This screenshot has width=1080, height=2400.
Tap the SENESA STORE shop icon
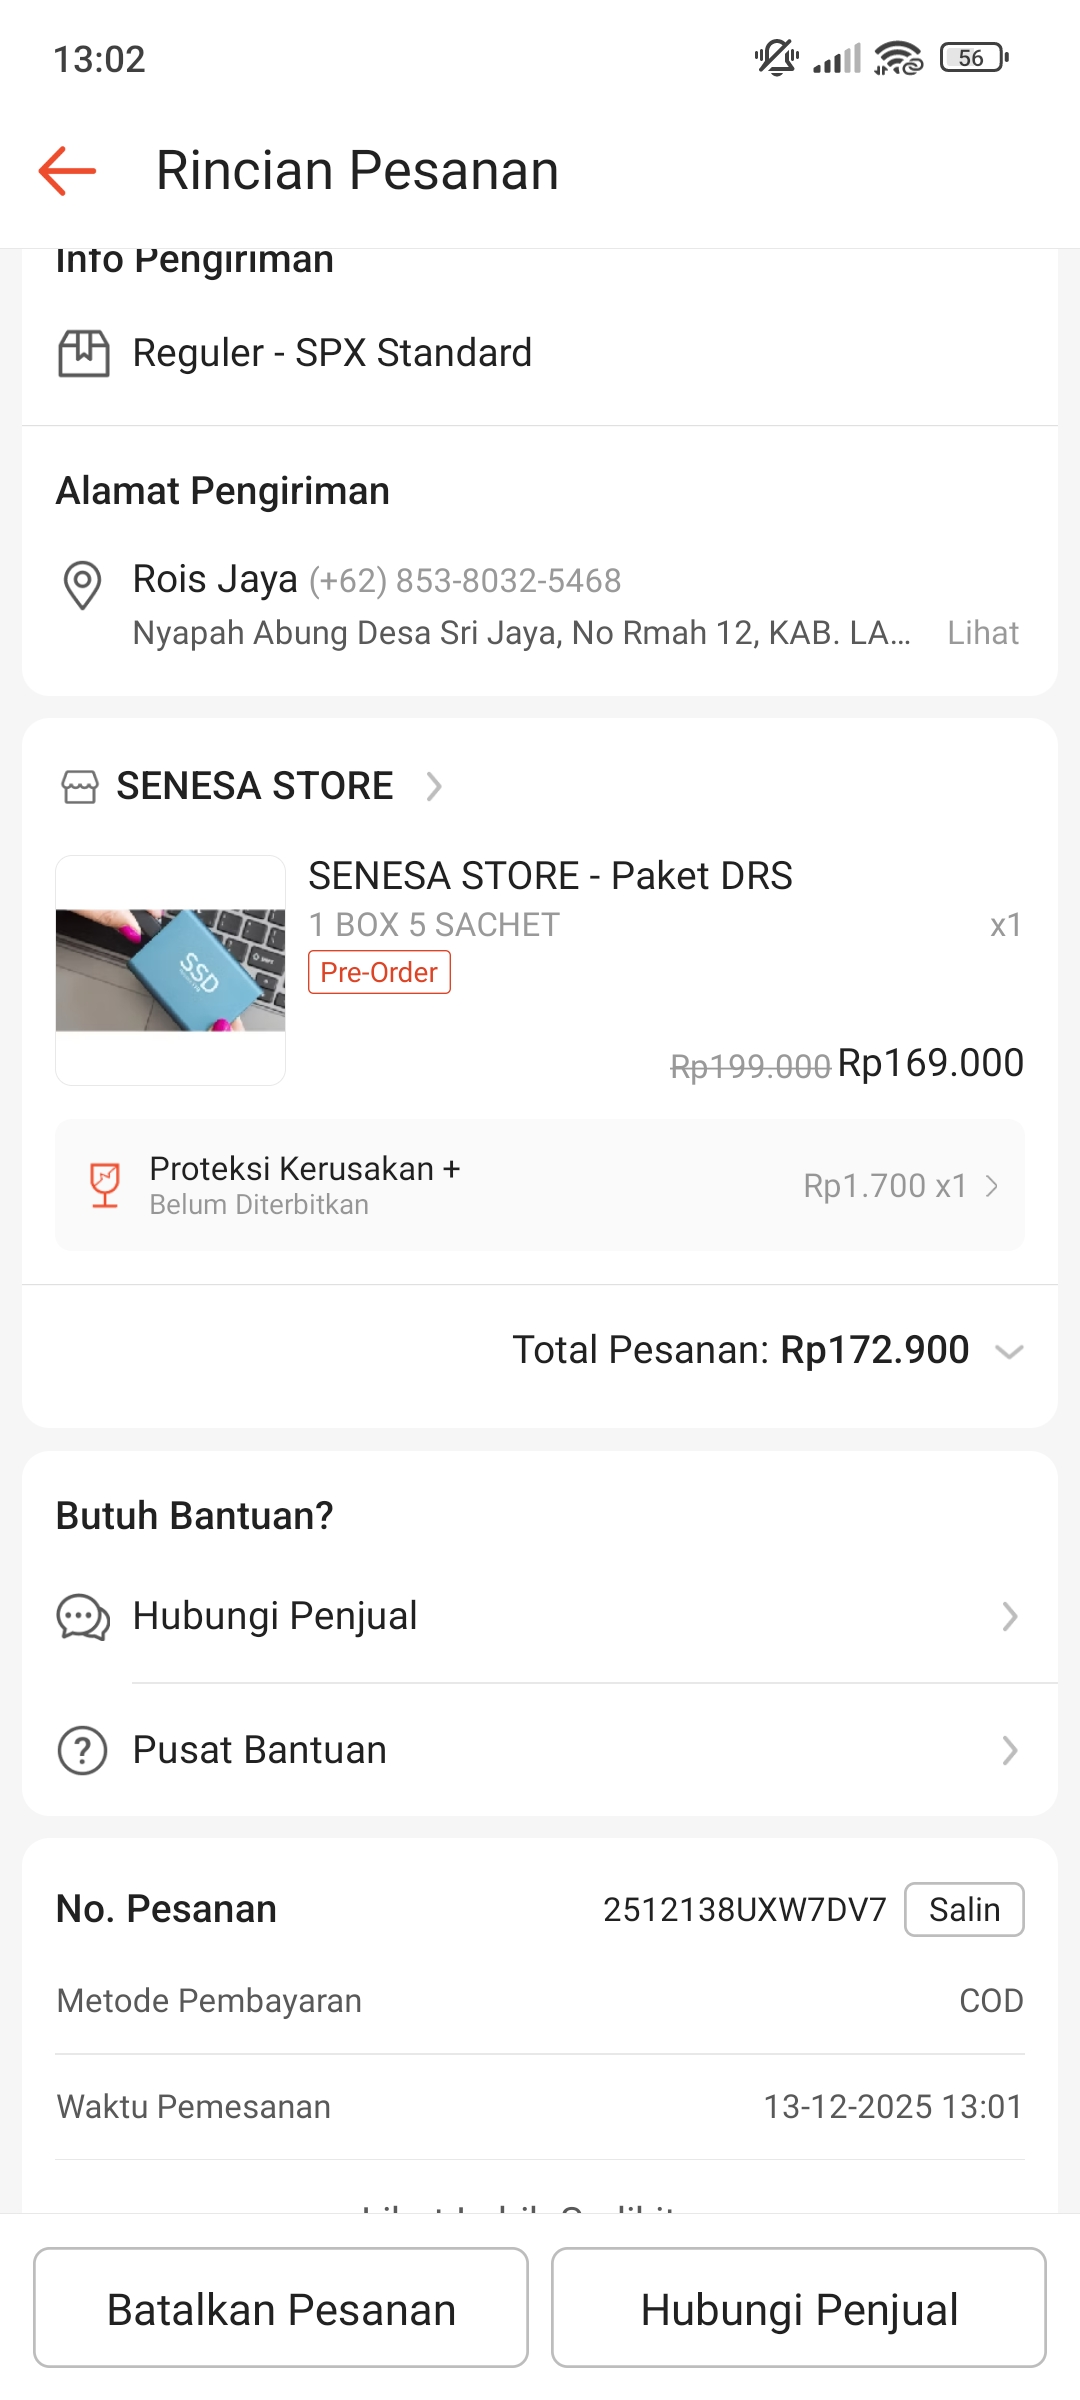(80, 787)
